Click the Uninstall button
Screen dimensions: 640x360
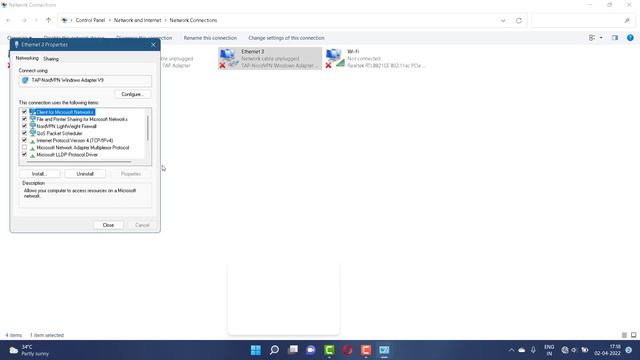[x=85, y=174]
